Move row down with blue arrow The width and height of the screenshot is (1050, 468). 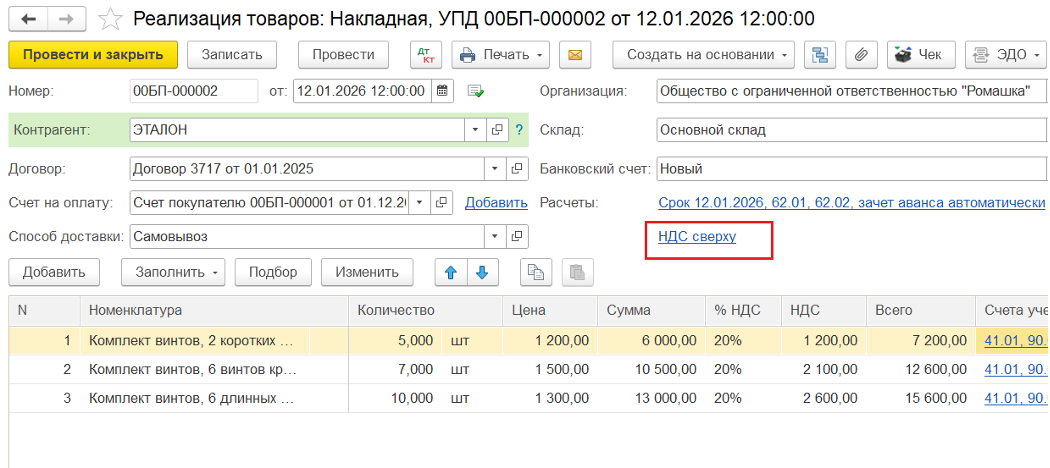482,271
